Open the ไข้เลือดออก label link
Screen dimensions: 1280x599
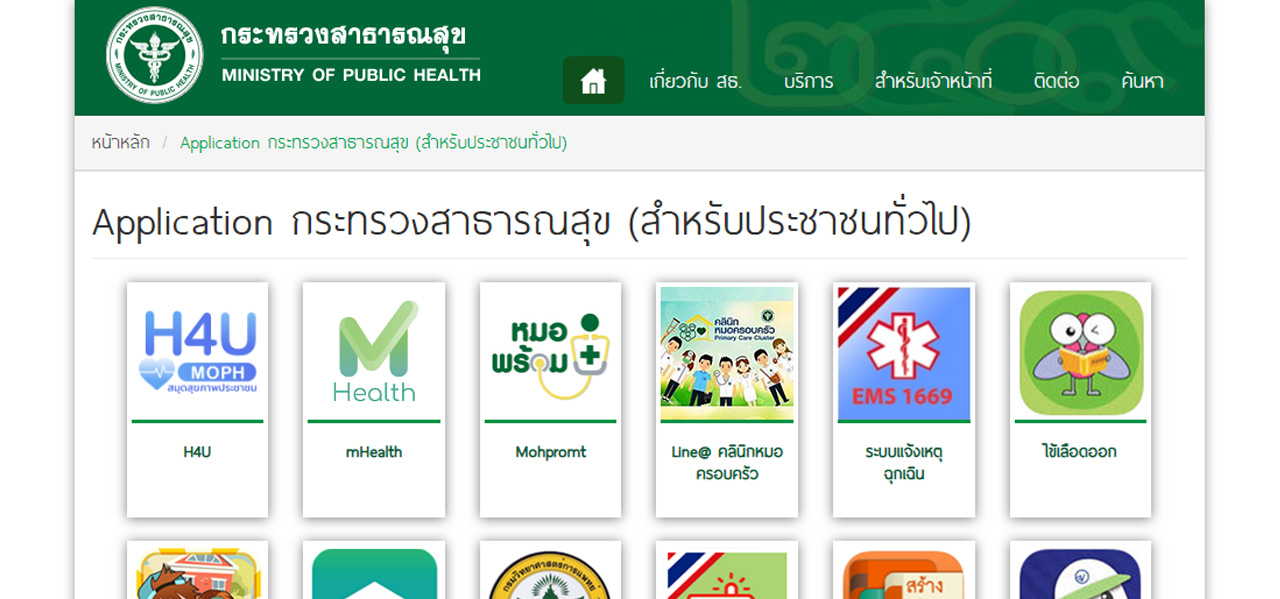1080,452
